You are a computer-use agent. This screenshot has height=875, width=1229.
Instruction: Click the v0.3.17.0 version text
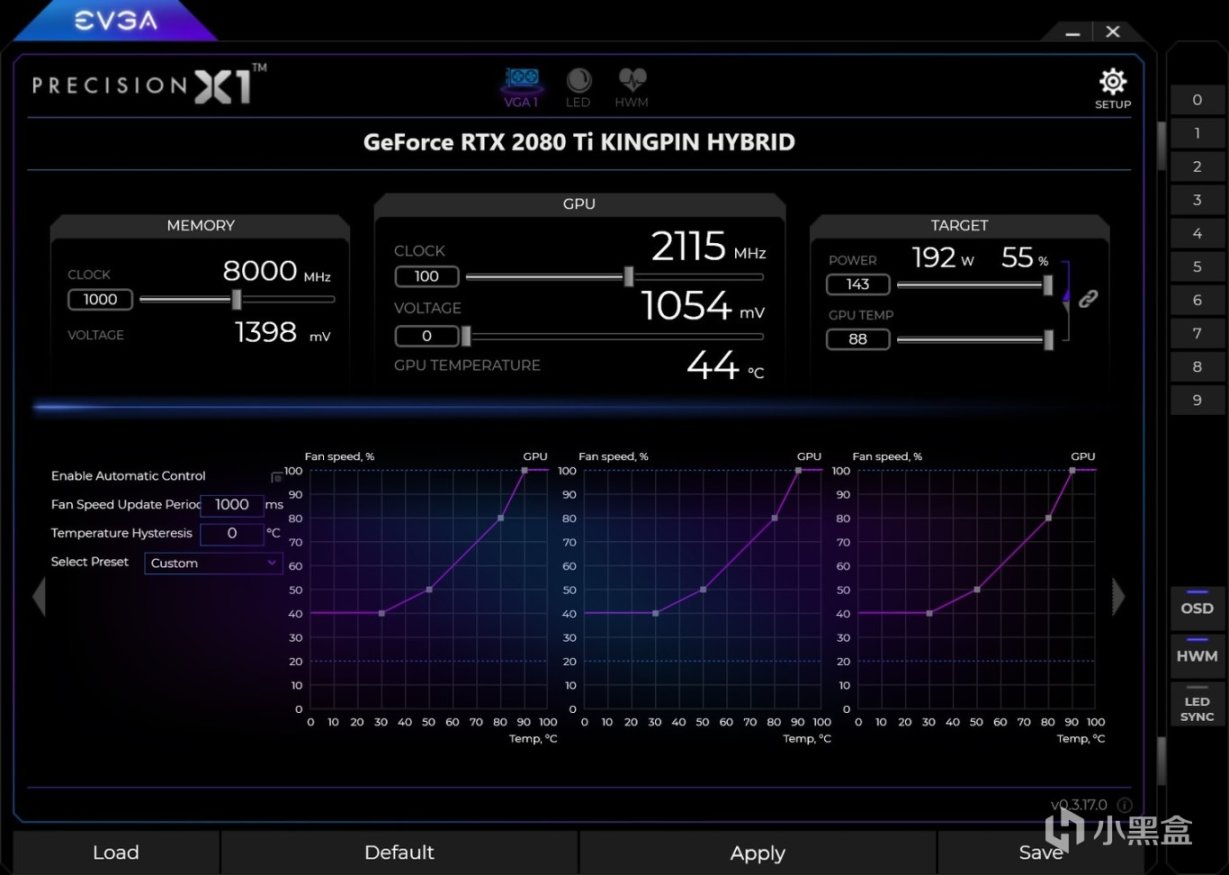(1080, 805)
